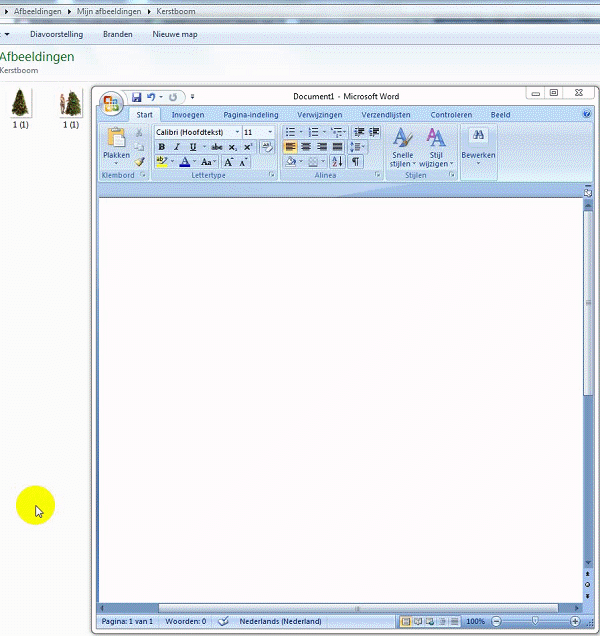Open the Verwijzingen tab
This screenshot has height=636, width=600.
320,115
